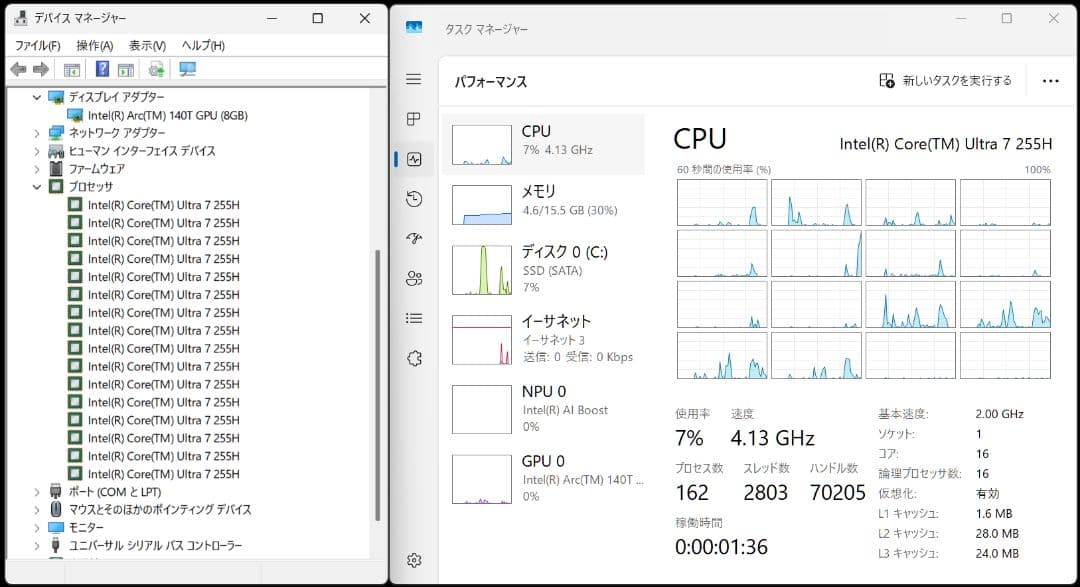The height and width of the screenshot is (587, 1080).
Task: Click the Forward arrow in Device Manager toolbar
Action: click(41, 69)
